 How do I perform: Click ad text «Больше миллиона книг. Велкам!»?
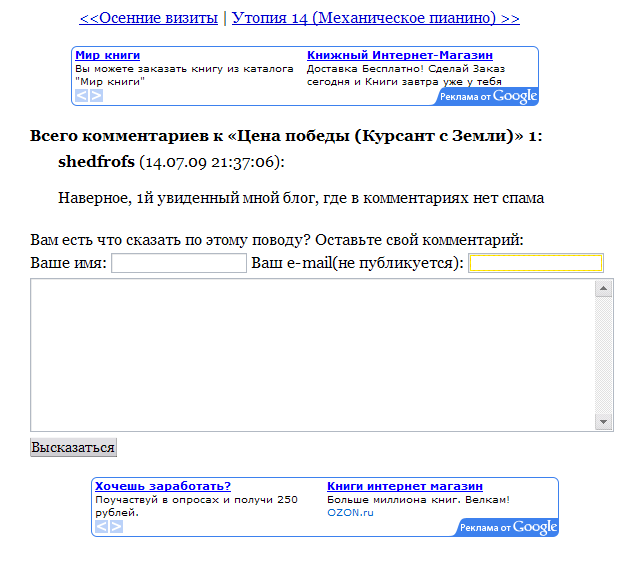pyautogui.click(x=418, y=500)
